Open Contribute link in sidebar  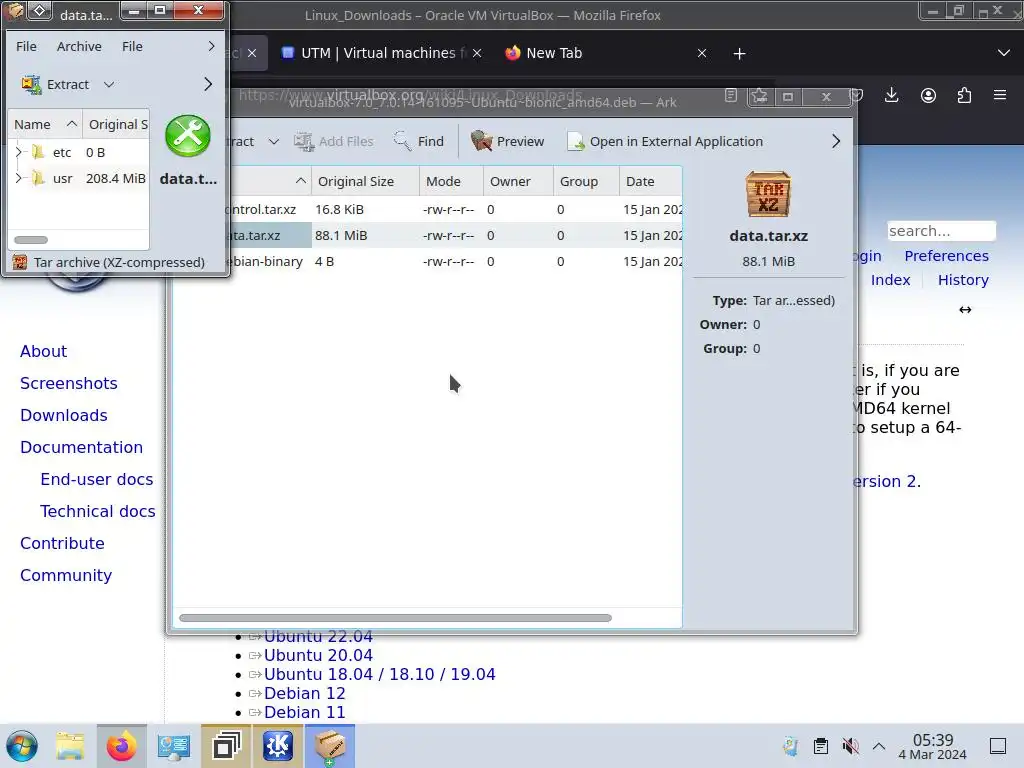coord(62,543)
